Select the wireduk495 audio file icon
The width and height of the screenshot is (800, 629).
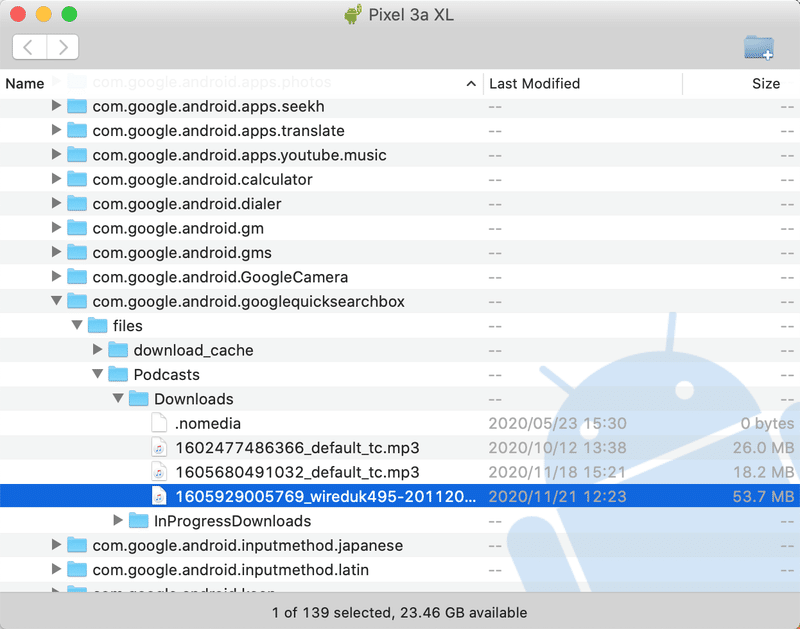[159, 496]
